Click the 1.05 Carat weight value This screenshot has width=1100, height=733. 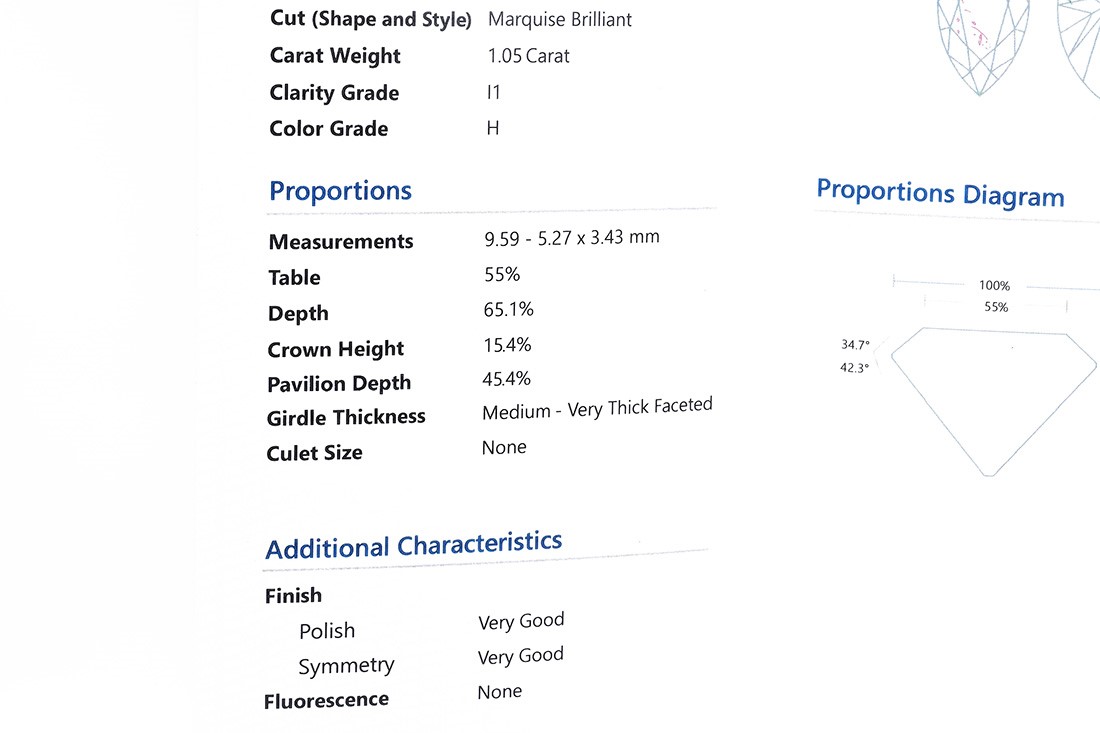[x=528, y=56]
